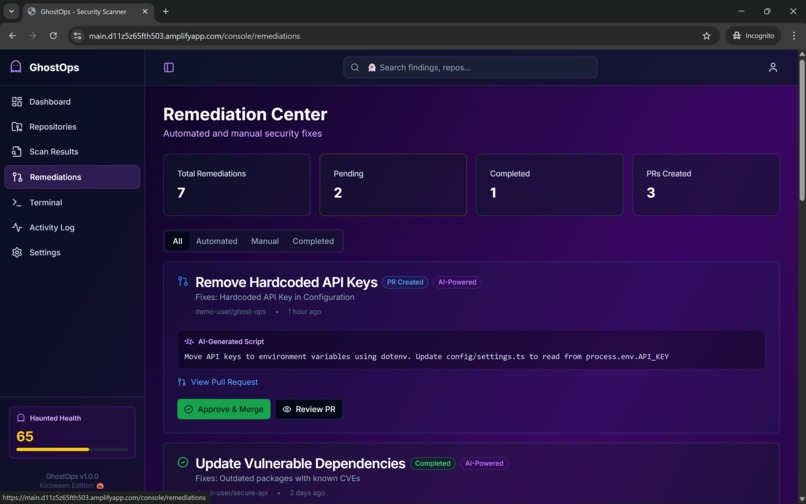
Task: Open Chrome three-dot menu
Action: [x=794, y=36]
